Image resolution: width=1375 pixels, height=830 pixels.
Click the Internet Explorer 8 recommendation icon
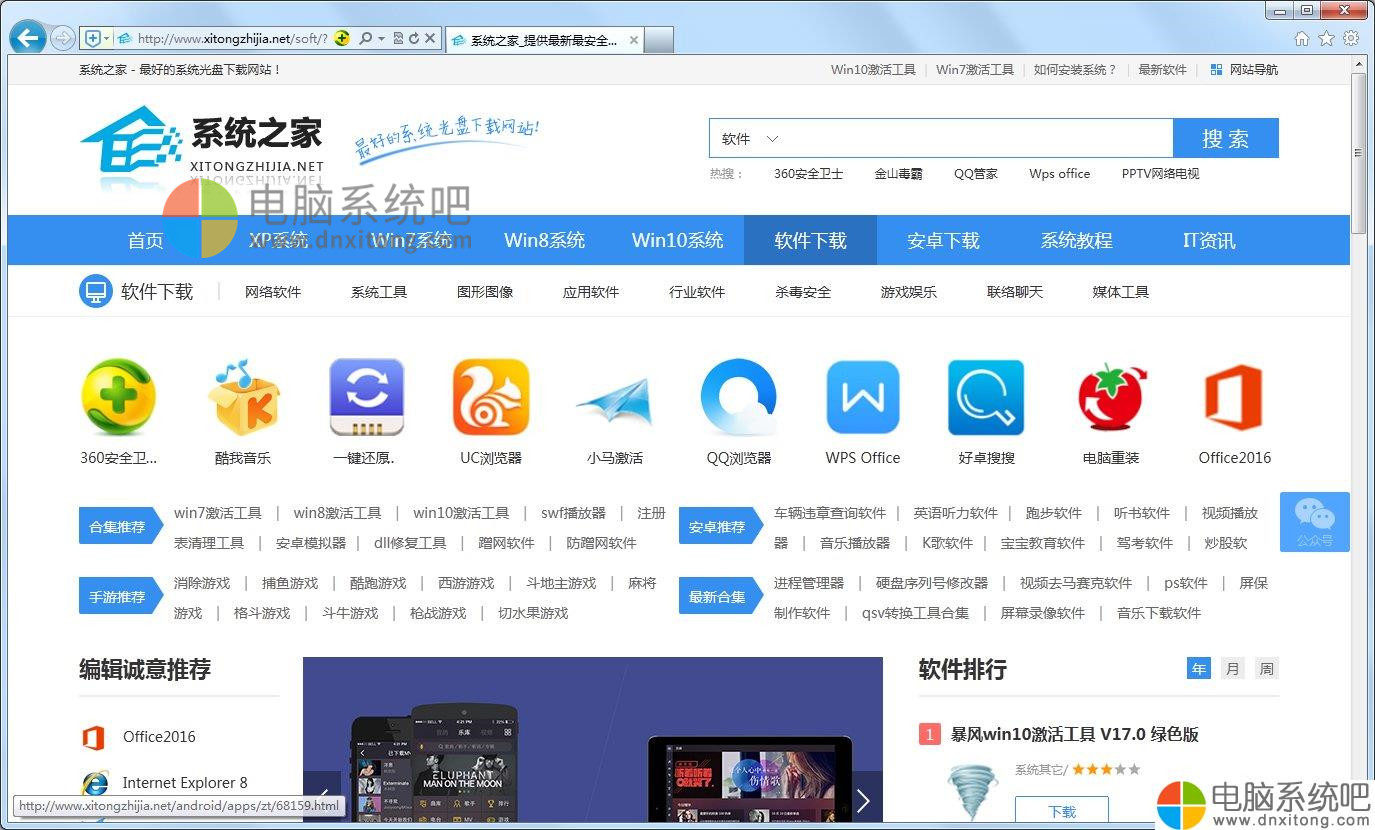(x=95, y=783)
